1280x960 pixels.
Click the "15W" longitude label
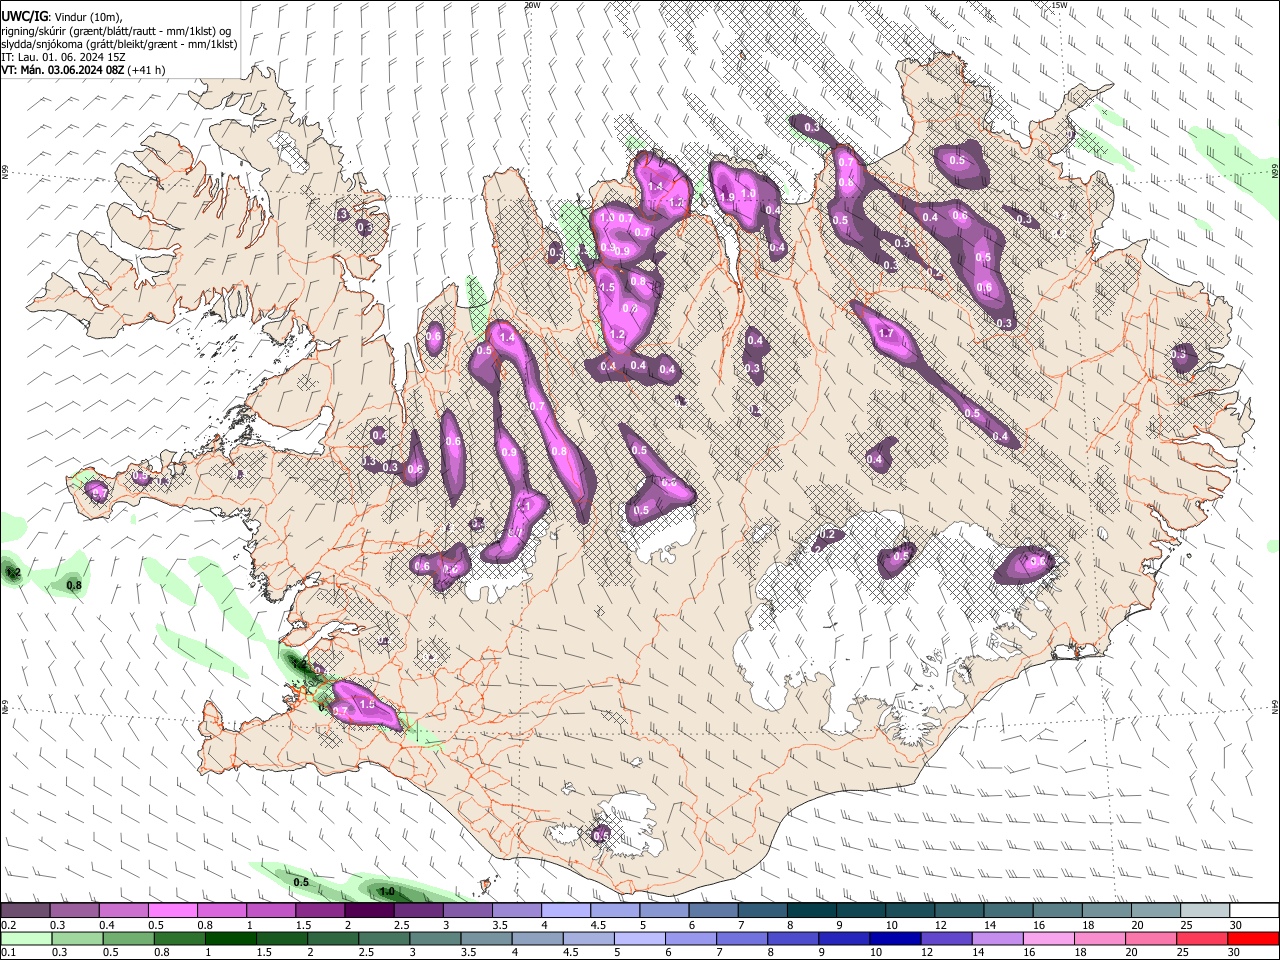pyautogui.click(x=1059, y=5)
